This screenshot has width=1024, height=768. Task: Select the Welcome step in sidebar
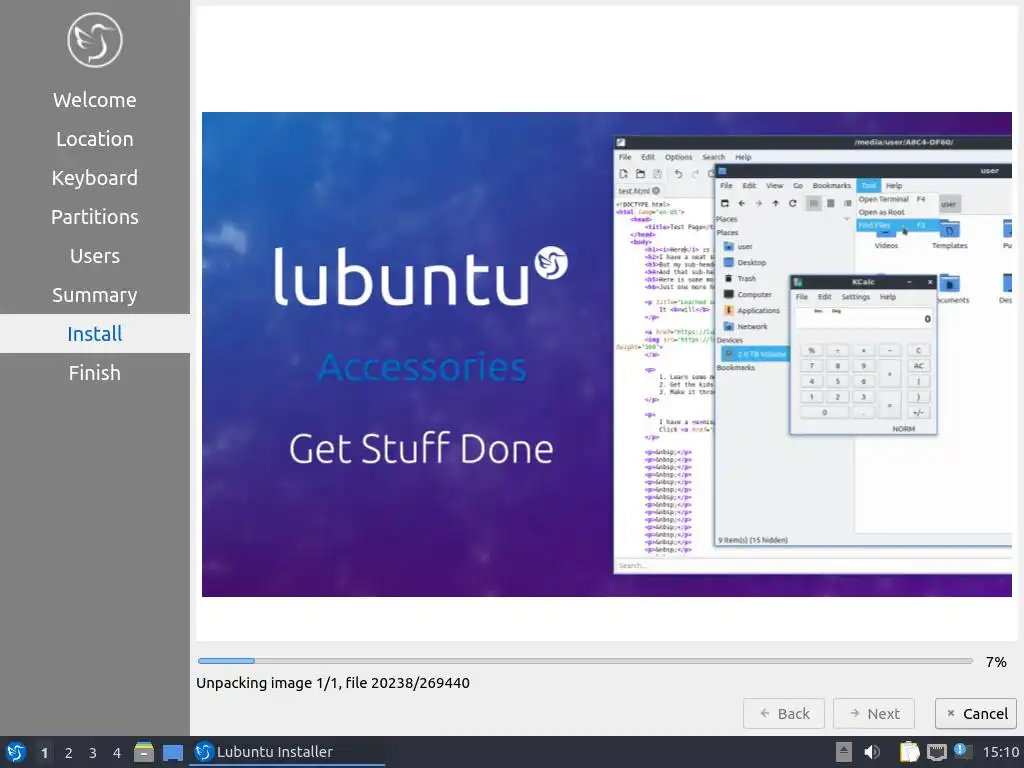(x=95, y=100)
